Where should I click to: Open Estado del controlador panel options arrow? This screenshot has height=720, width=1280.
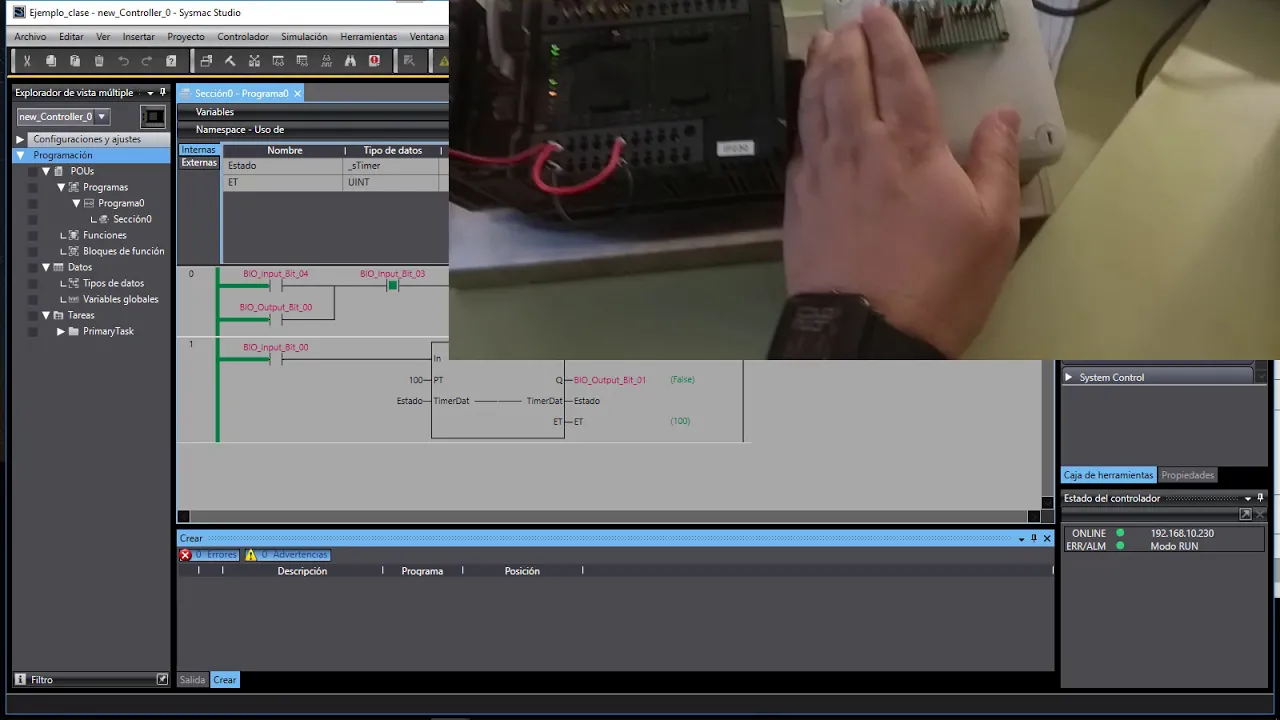1247,498
